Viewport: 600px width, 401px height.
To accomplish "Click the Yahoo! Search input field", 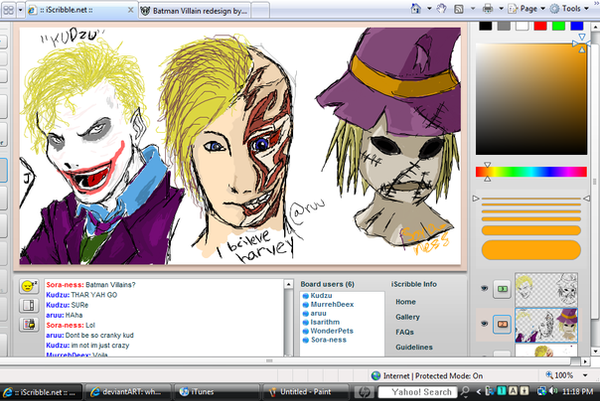I will [x=417, y=392].
